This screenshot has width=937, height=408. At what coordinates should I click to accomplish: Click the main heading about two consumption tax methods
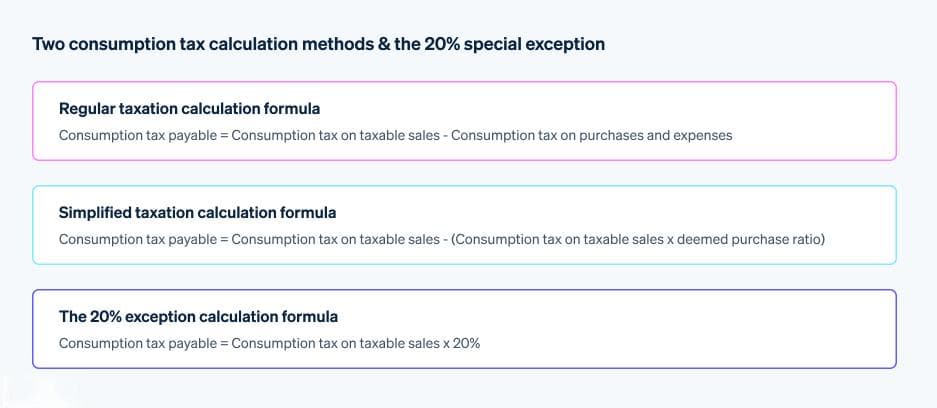(x=318, y=44)
